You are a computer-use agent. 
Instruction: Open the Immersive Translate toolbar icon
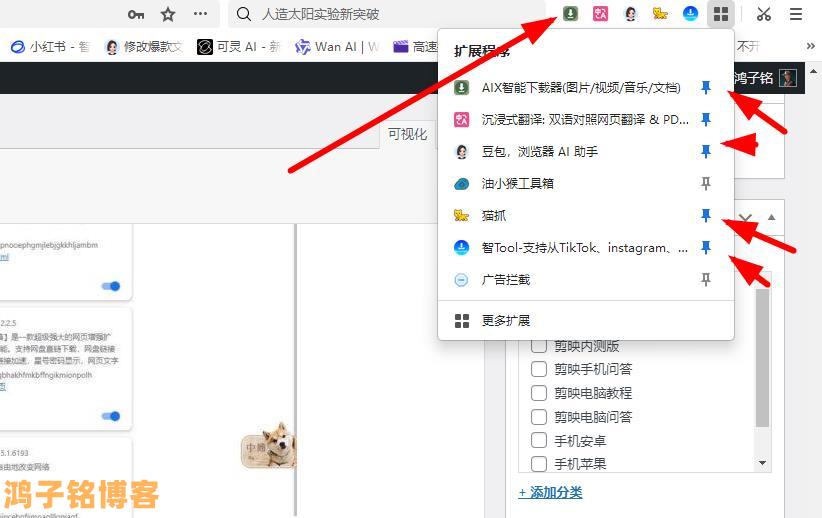[x=600, y=14]
